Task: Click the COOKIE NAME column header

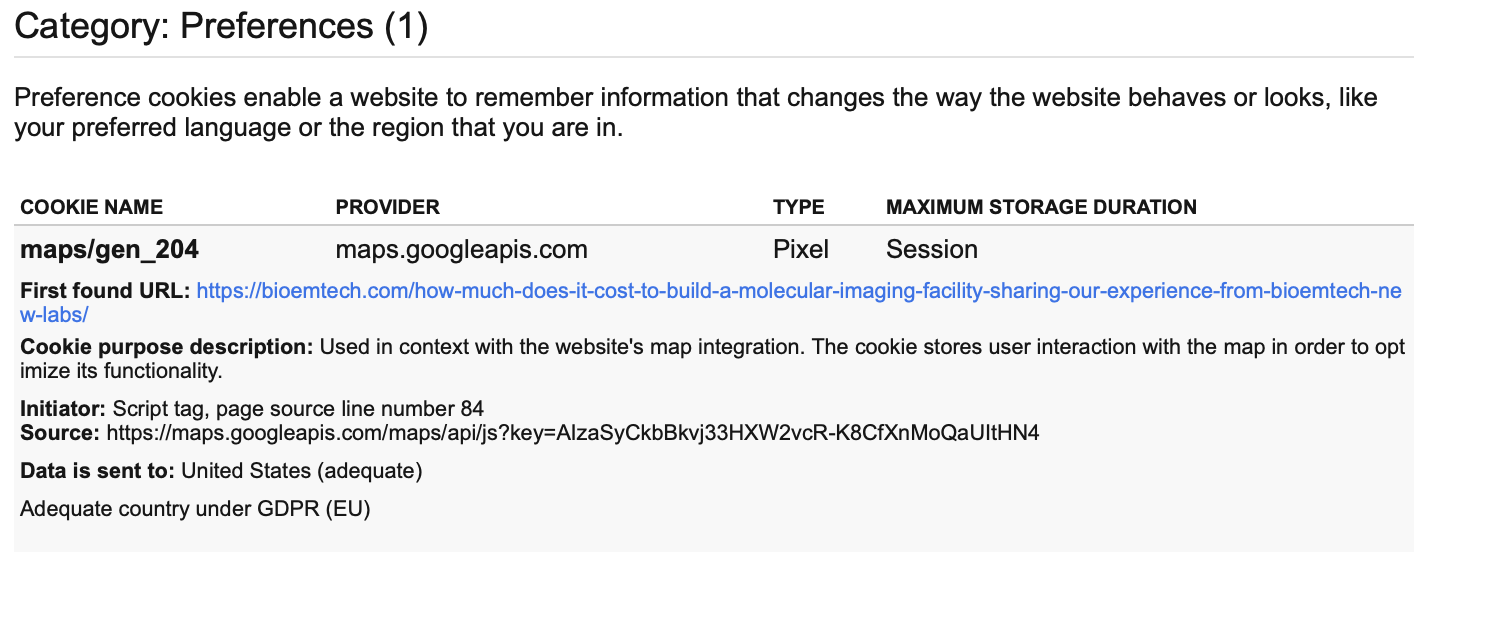Action: 91,207
